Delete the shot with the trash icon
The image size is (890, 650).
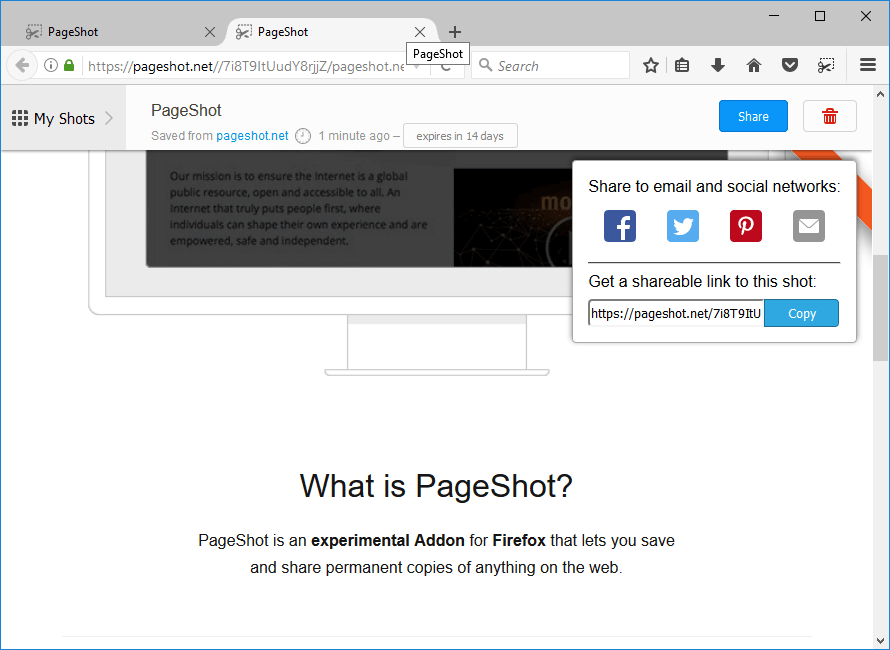coord(829,115)
